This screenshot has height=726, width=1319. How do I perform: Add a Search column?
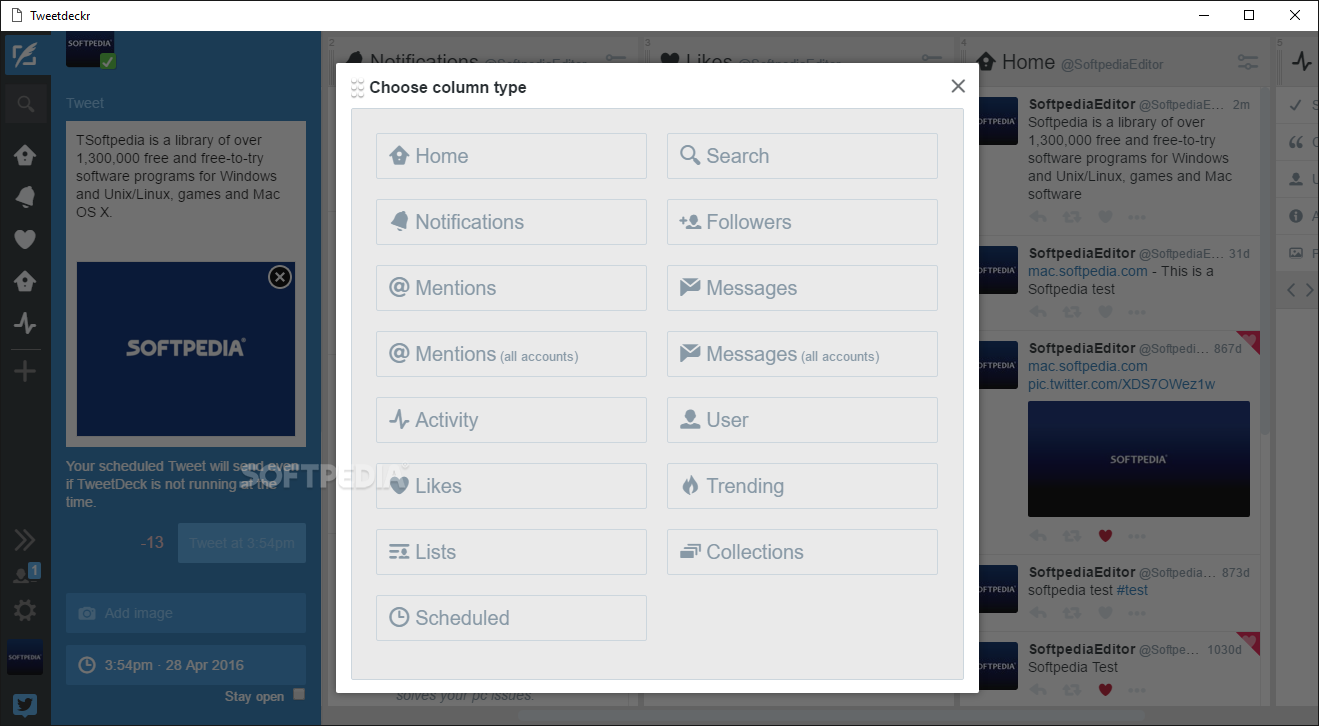802,156
